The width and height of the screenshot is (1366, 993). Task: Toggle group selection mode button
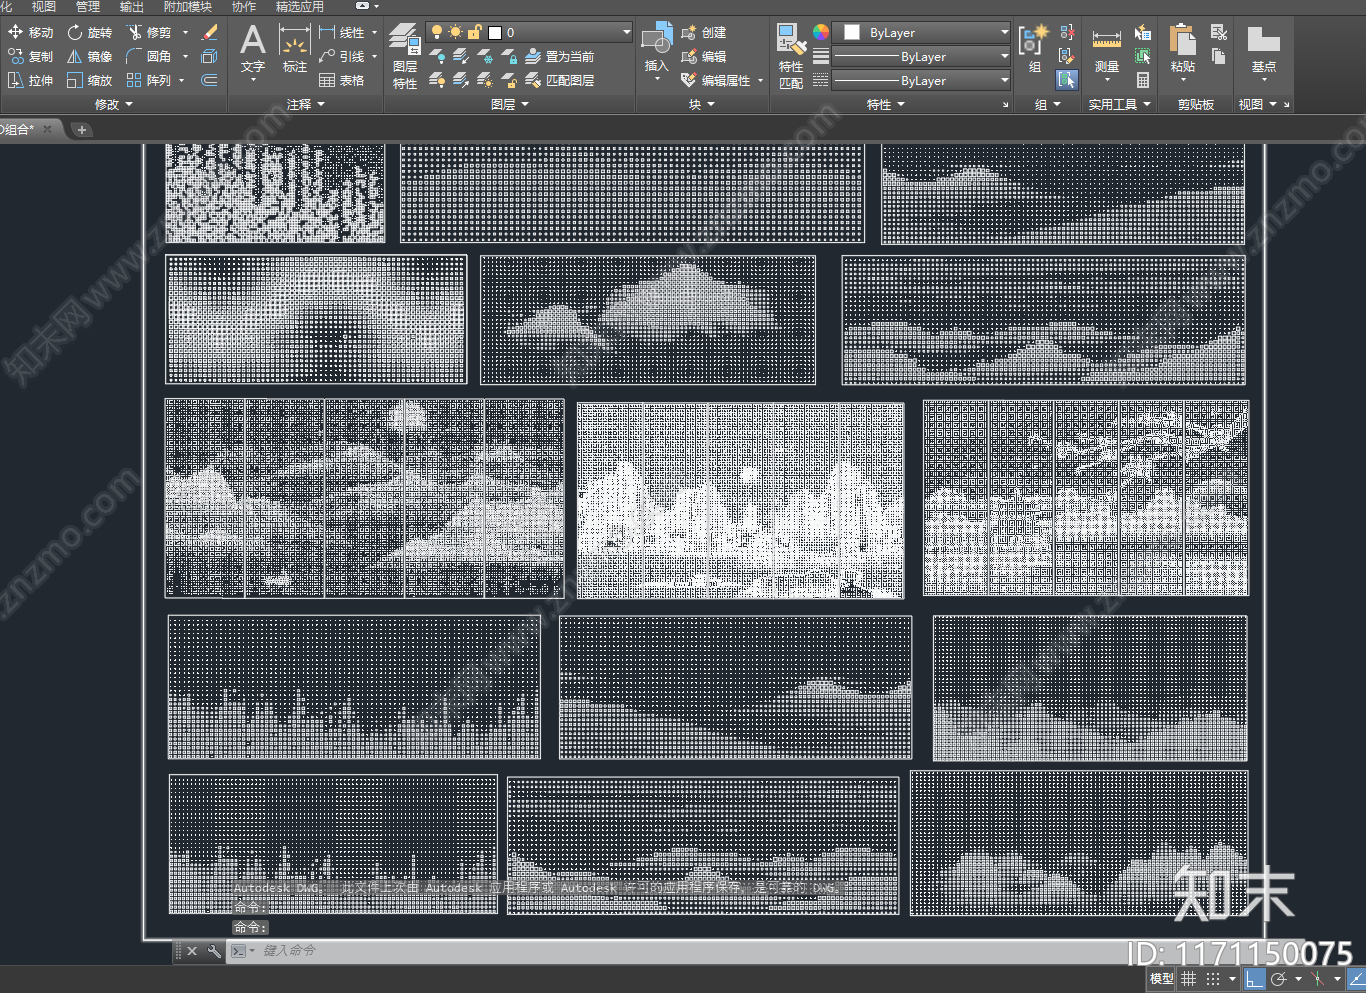coord(1067,80)
